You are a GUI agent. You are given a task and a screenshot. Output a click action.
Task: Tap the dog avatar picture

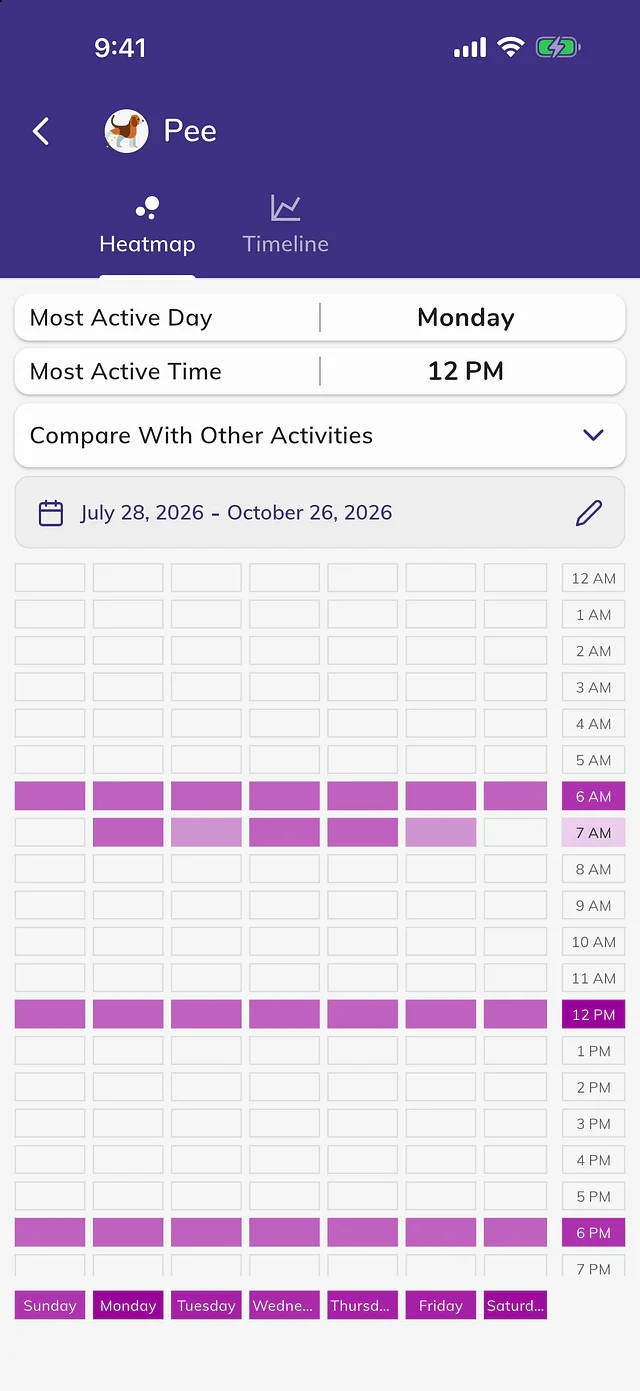[127, 131]
